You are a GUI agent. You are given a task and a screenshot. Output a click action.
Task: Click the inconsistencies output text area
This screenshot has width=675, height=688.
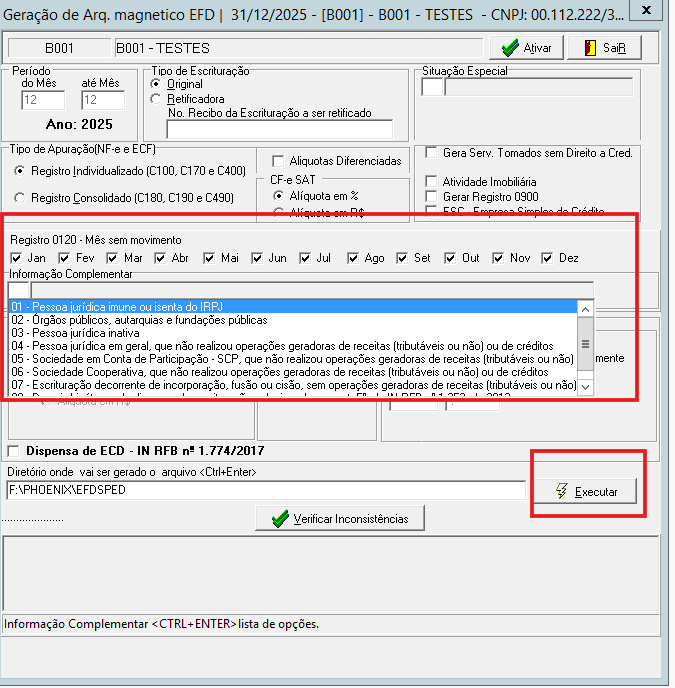[x=330, y=573]
